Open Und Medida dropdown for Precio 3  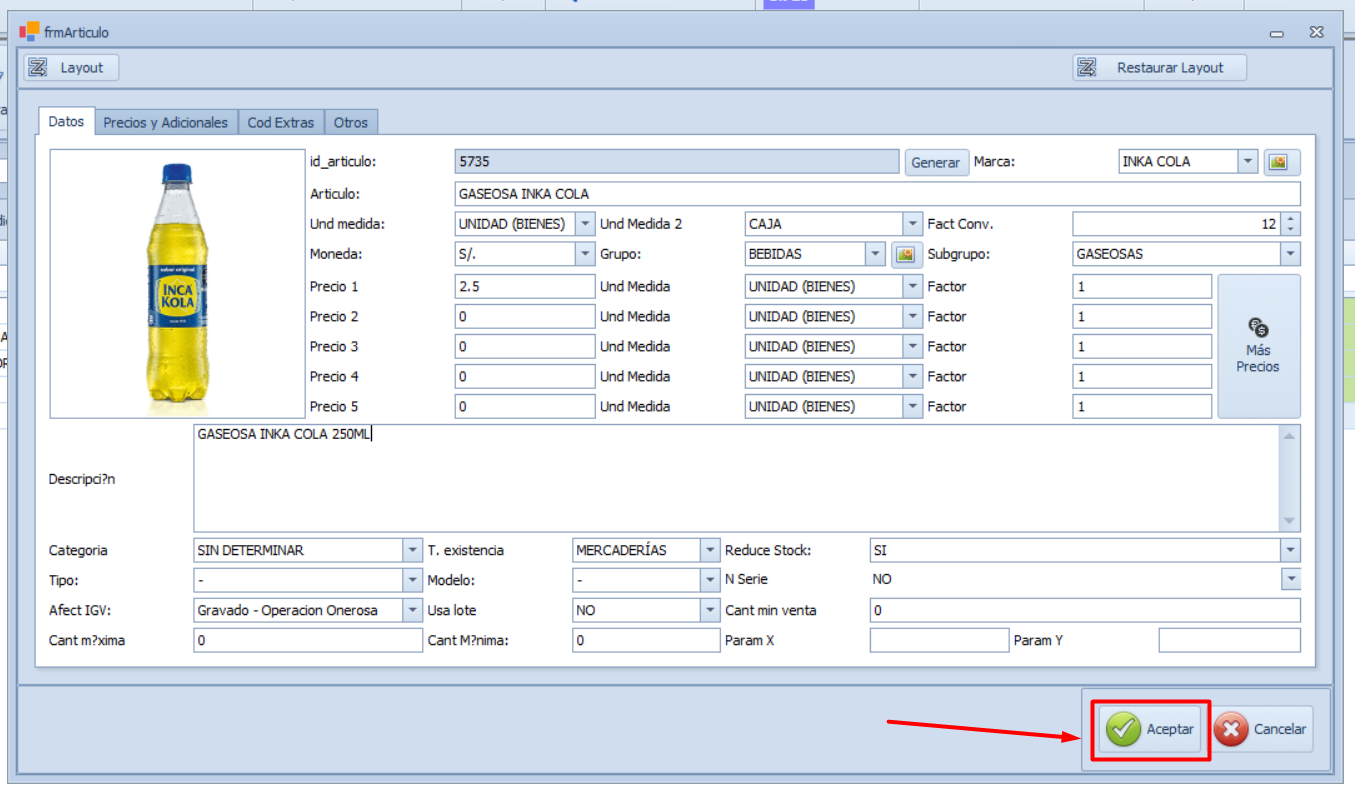(912, 347)
